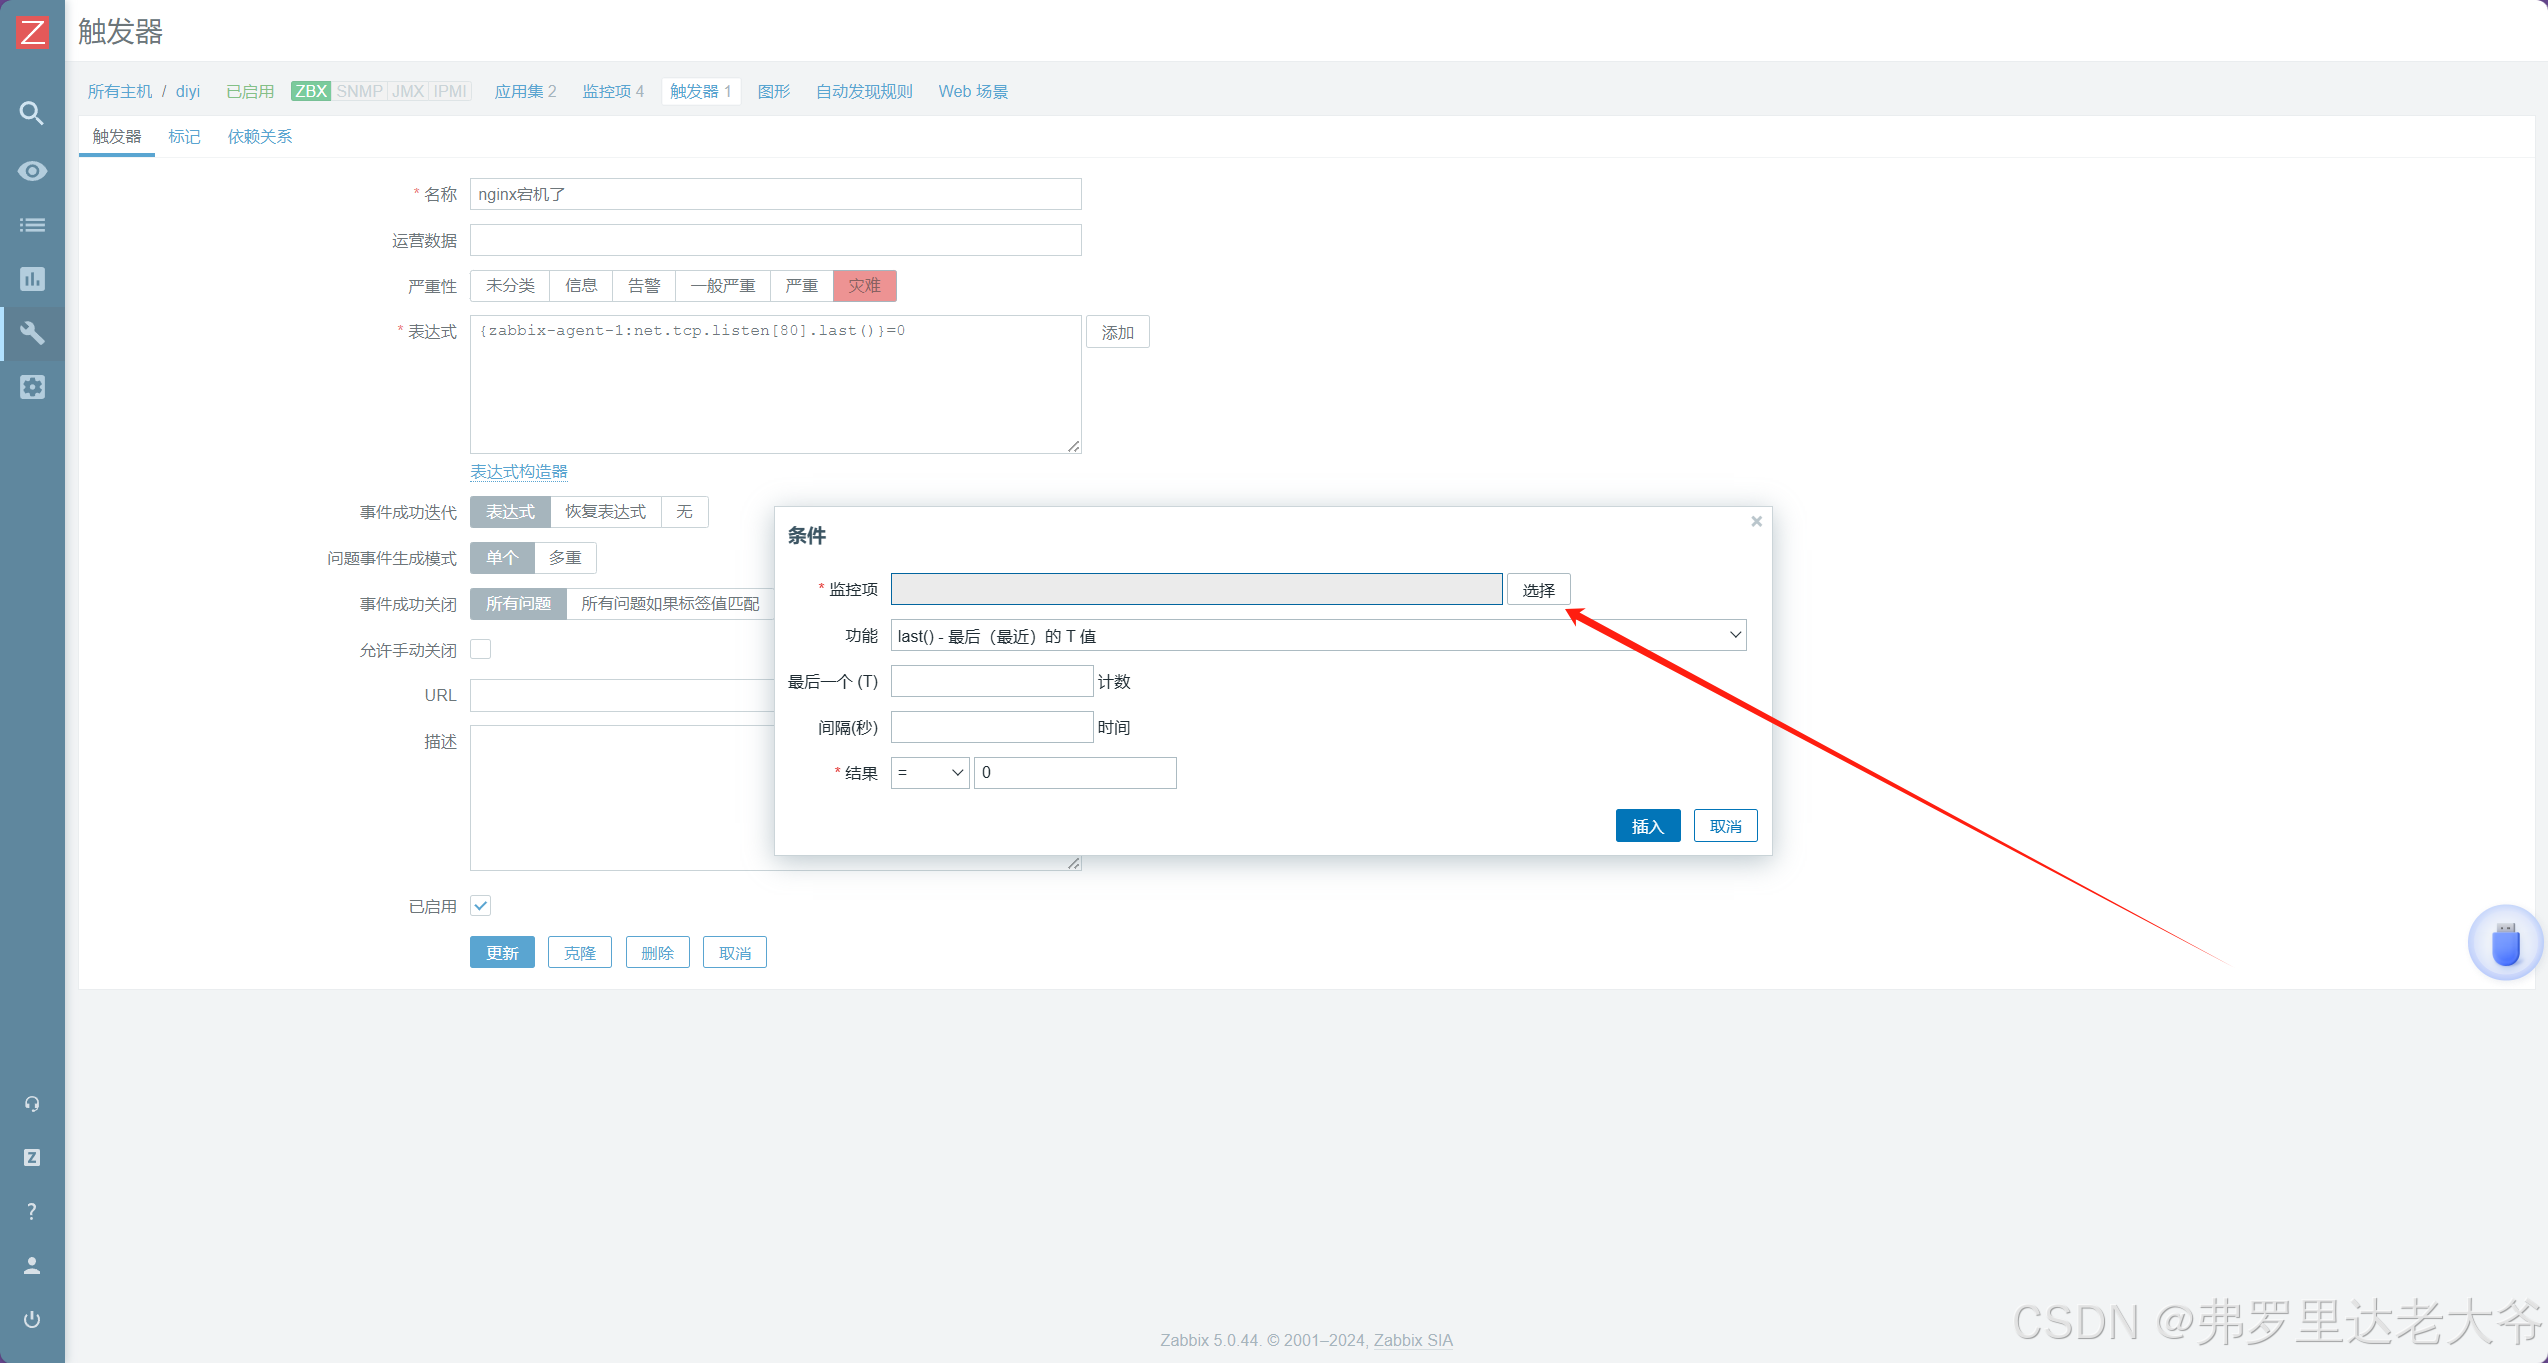Click the user profile icon in sidebar
2548x1363 pixels.
click(x=32, y=1265)
